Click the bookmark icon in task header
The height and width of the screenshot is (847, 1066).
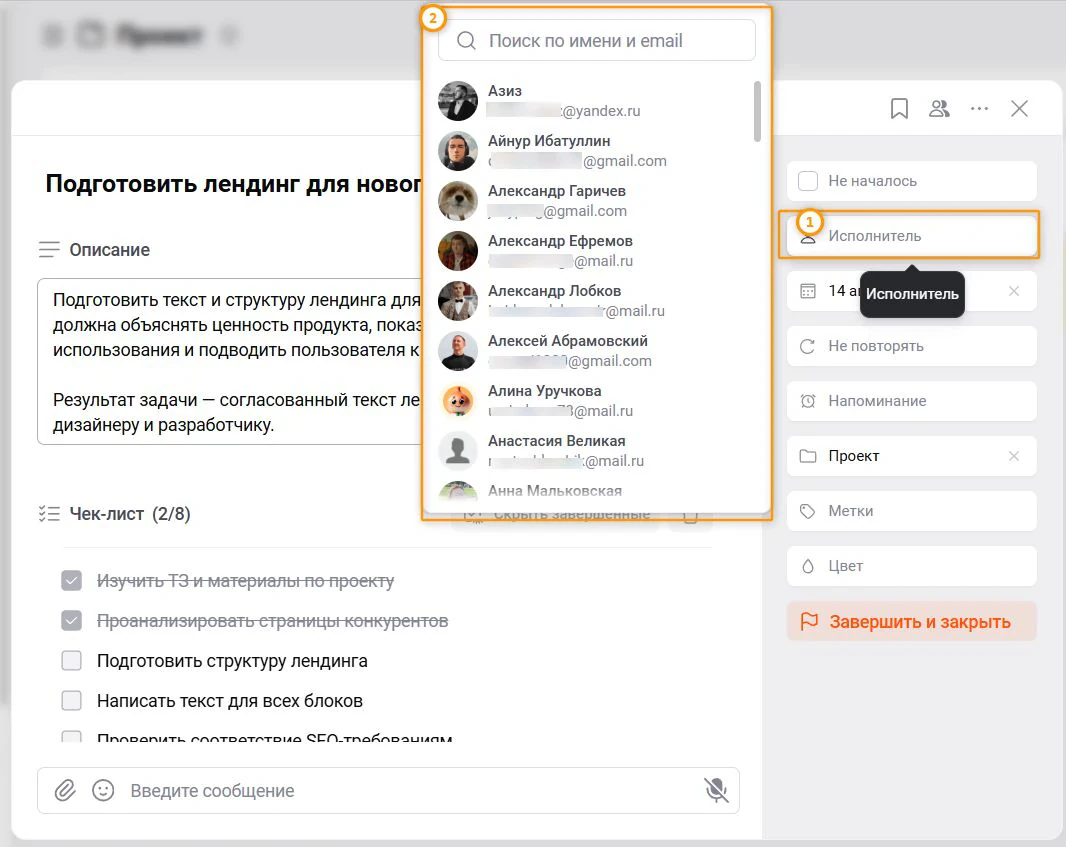click(899, 109)
